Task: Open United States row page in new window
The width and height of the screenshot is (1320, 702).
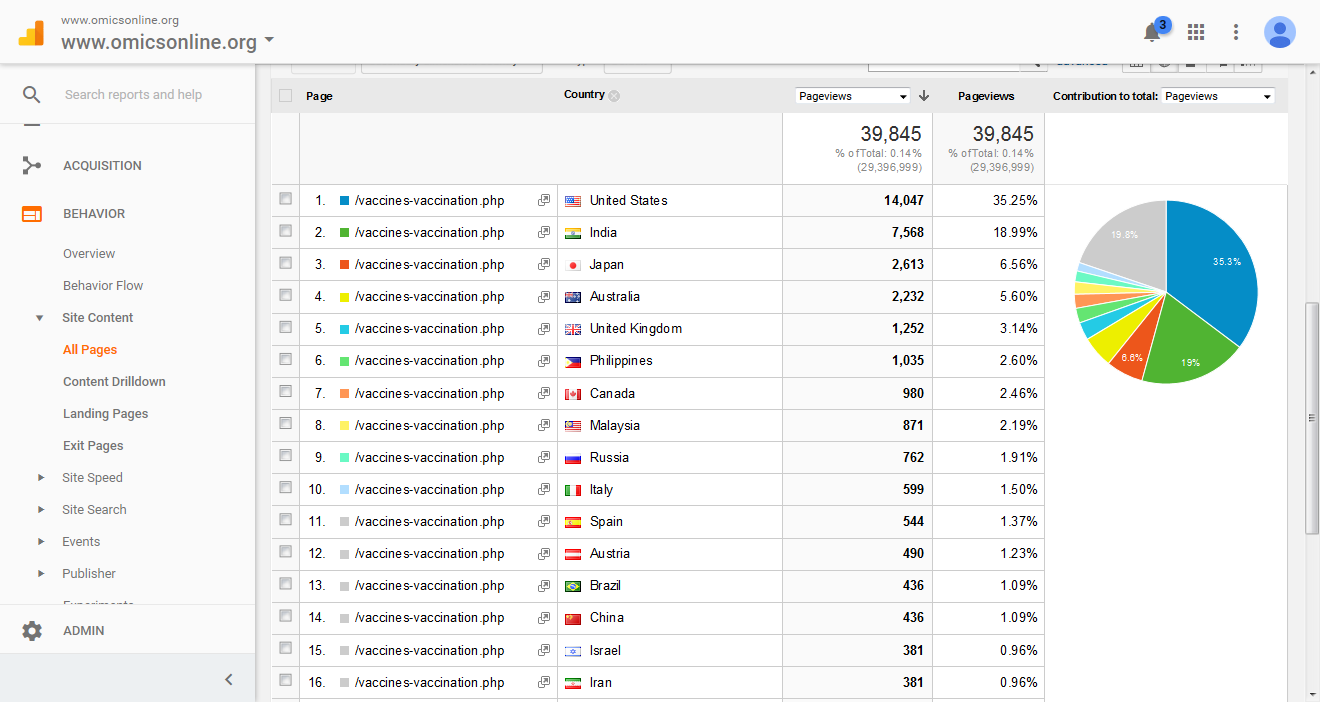Action: coord(543,200)
